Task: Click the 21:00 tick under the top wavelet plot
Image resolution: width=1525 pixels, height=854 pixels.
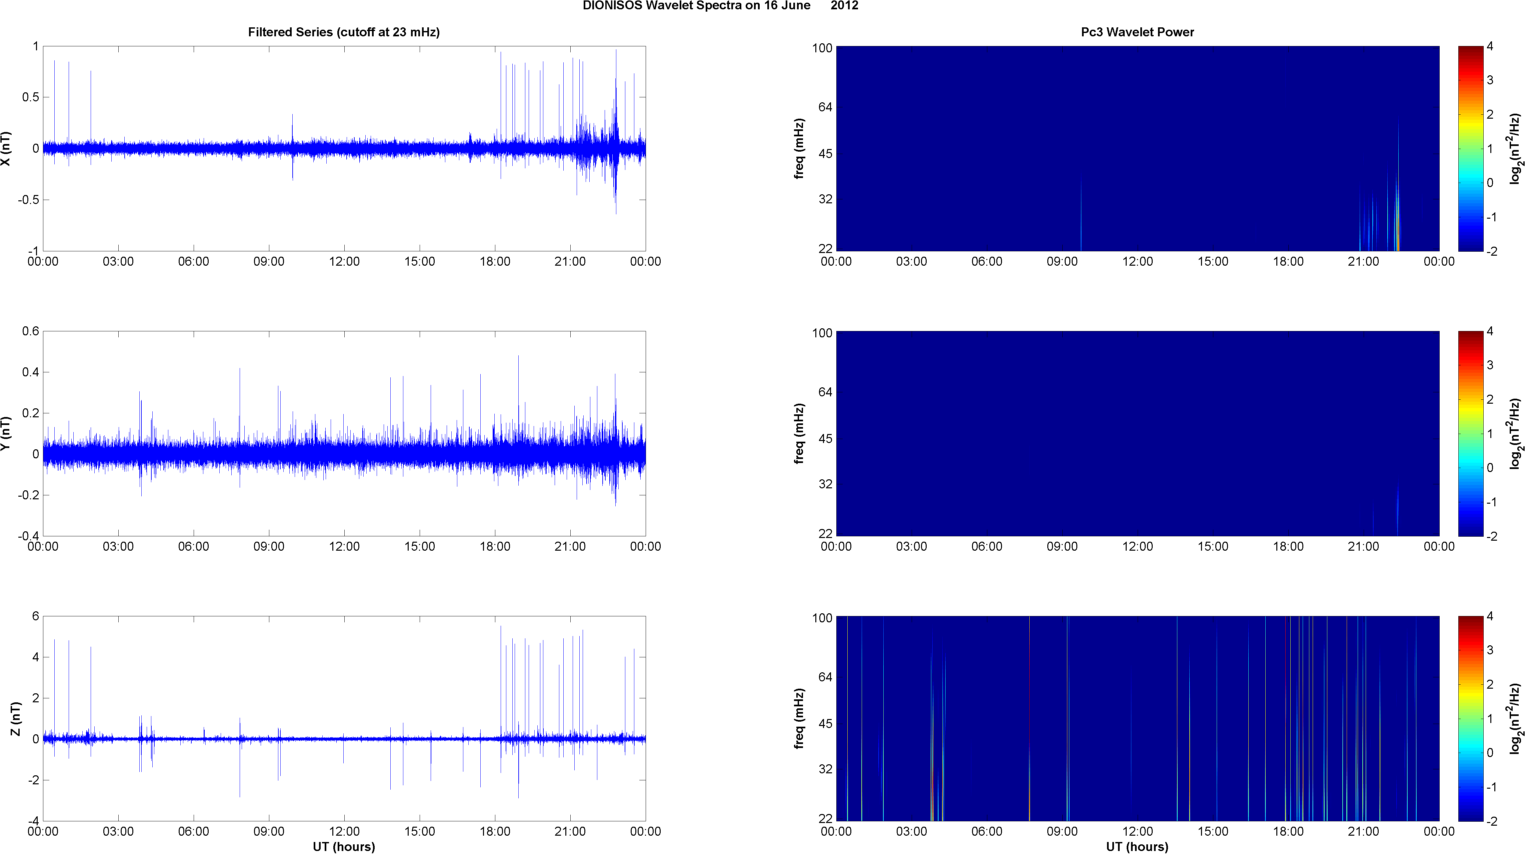Action: [1363, 262]
